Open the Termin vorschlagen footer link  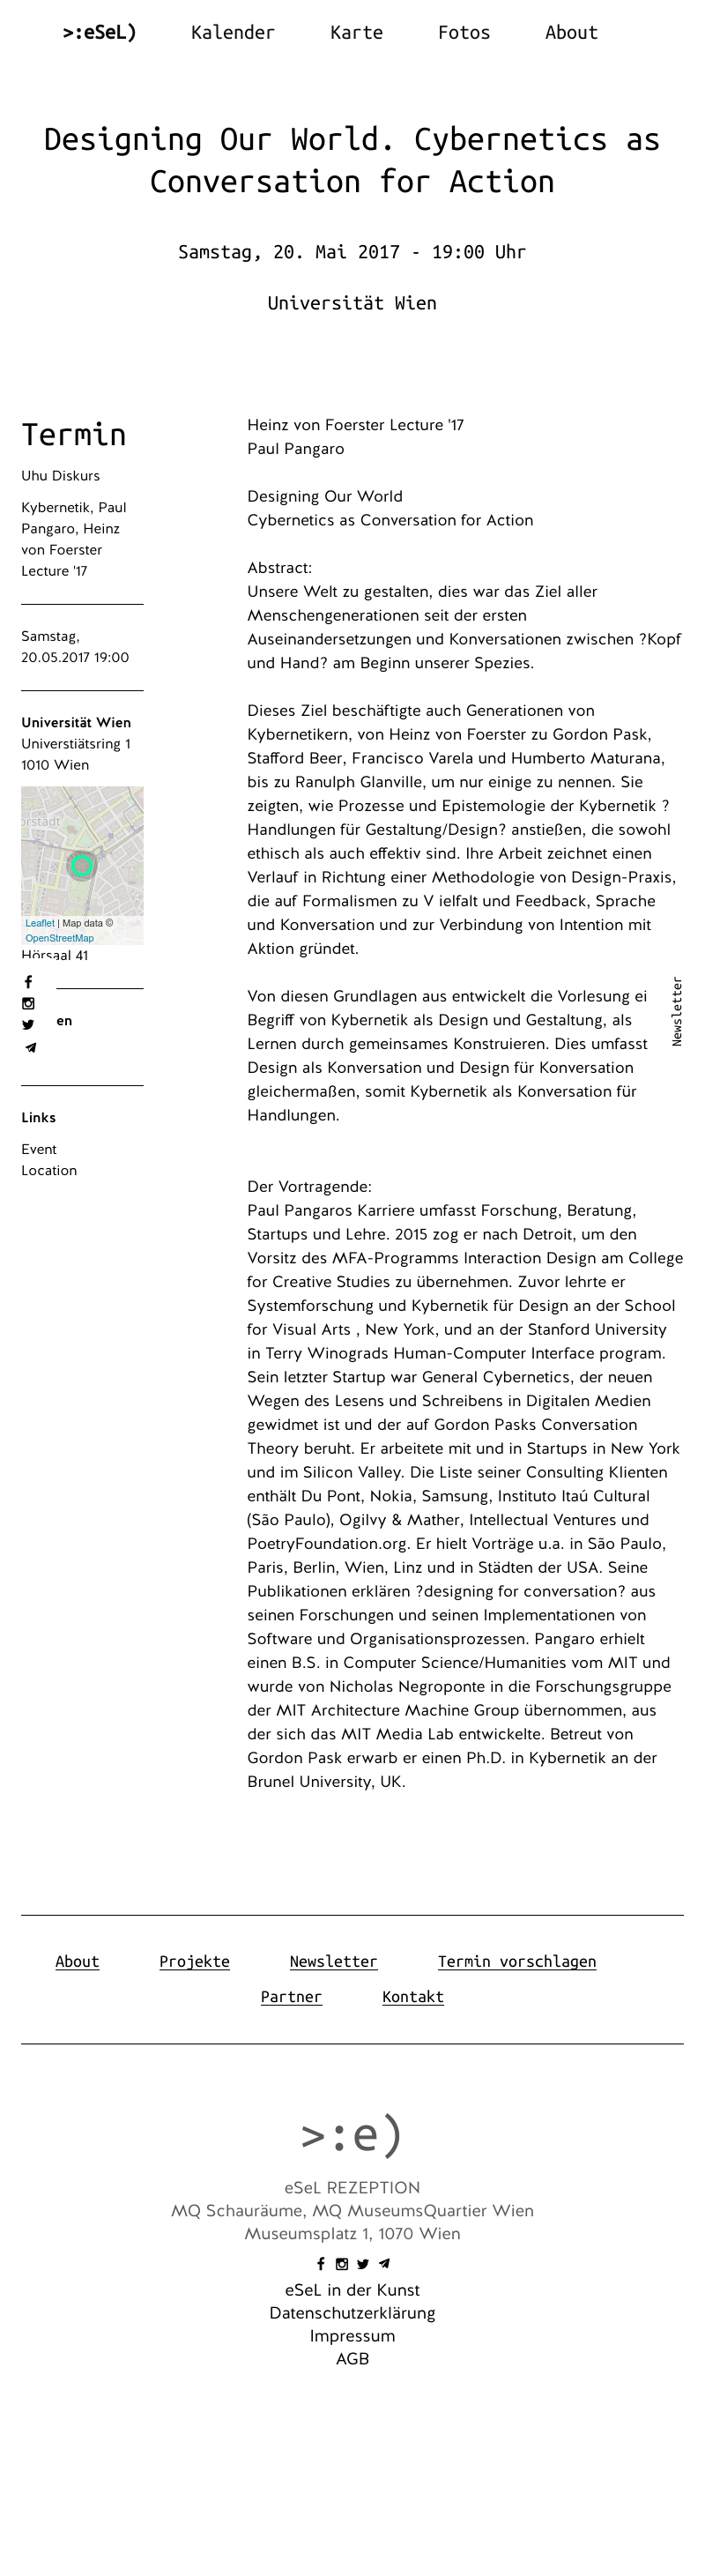(x=516, y=1961)
